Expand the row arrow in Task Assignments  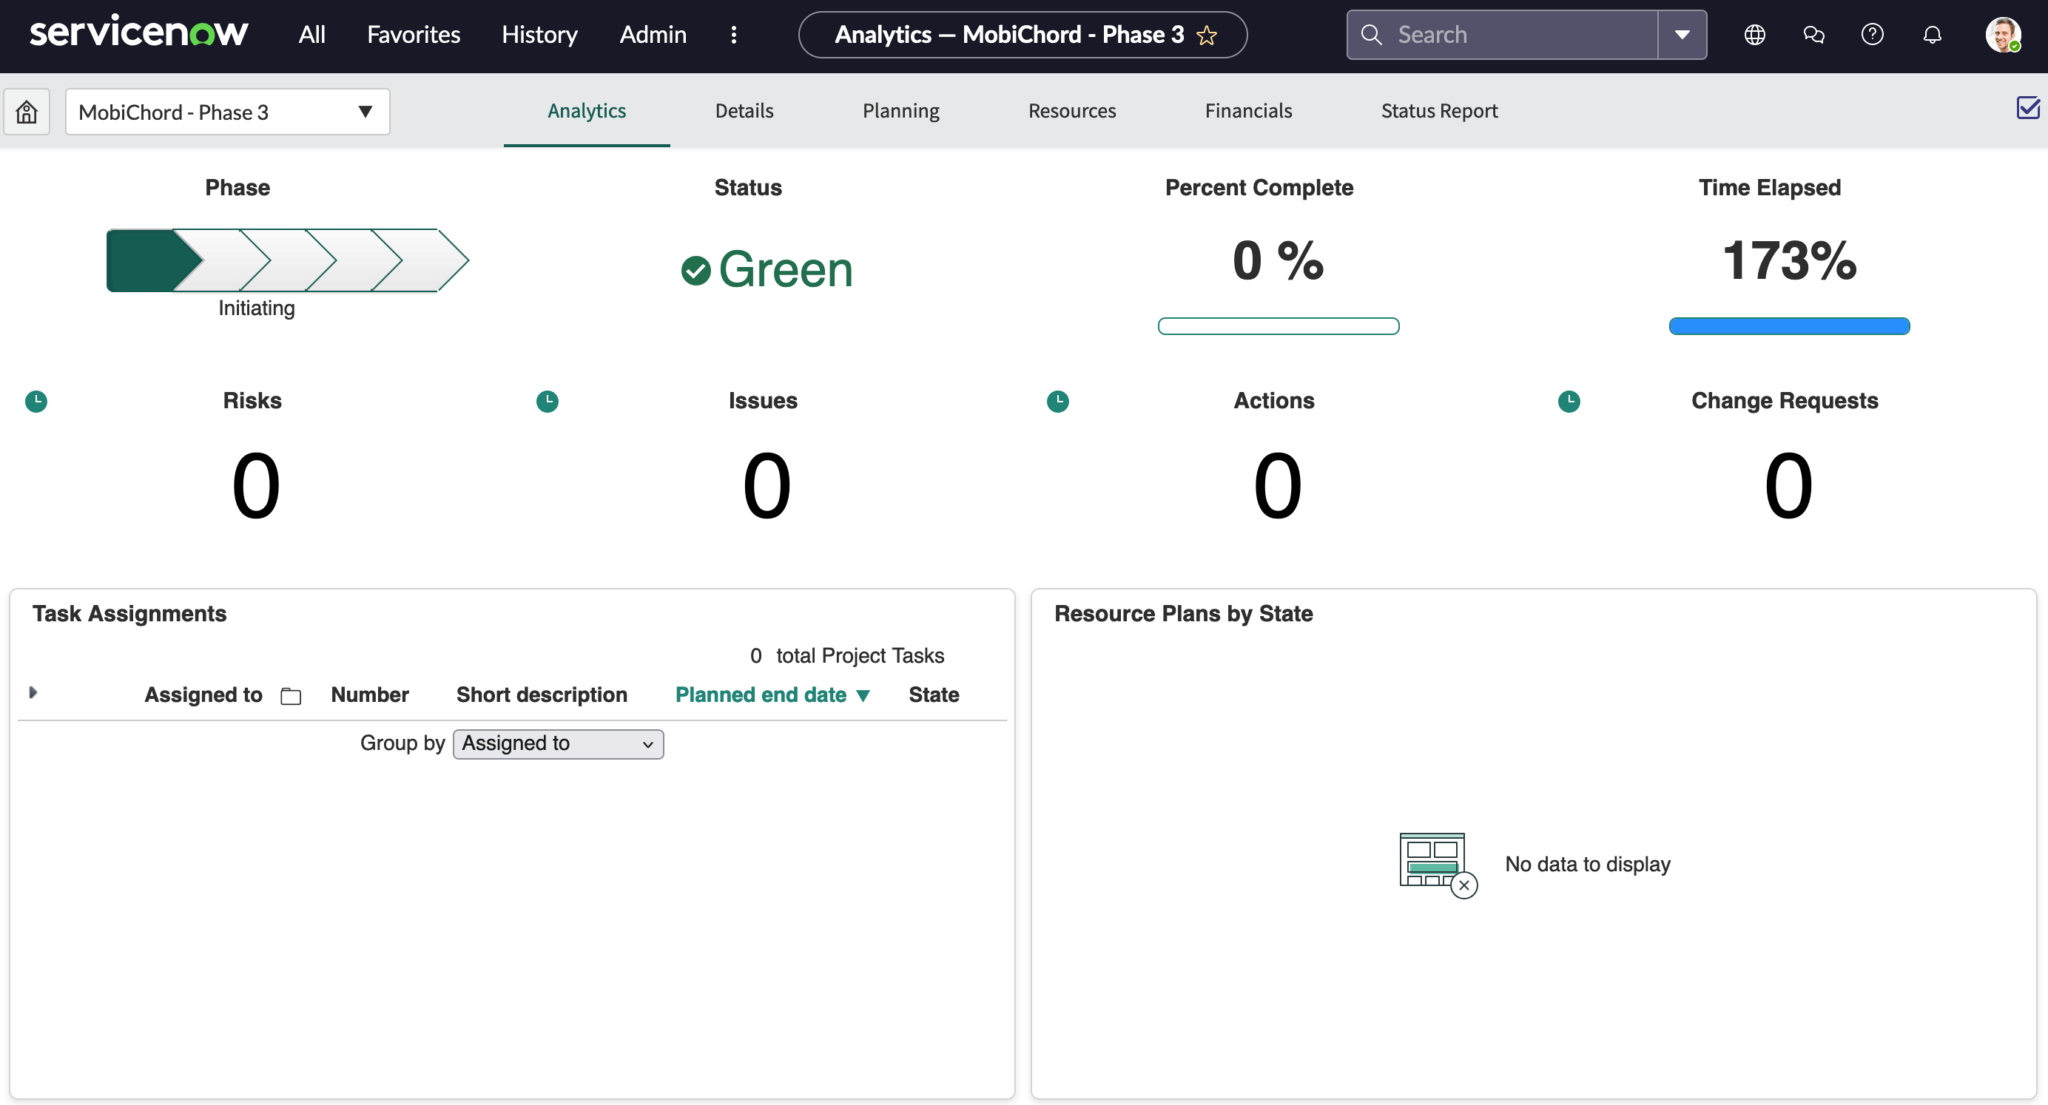point(33,692)
